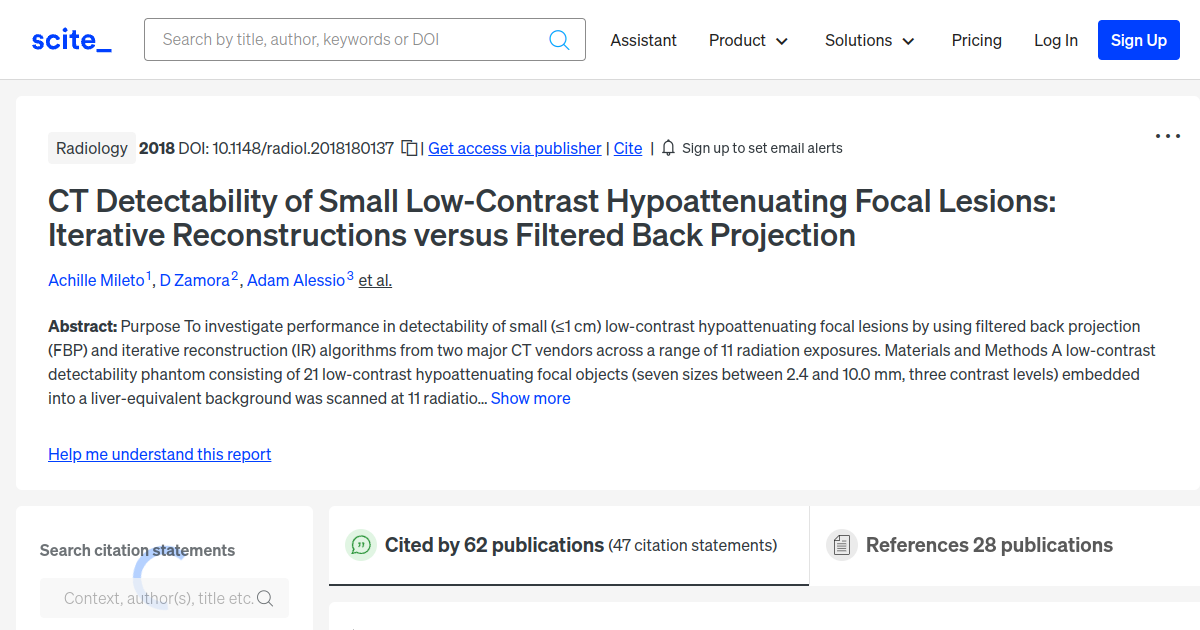Go to the scite_ home logo
1200x630 pixels.
point(71,40)
